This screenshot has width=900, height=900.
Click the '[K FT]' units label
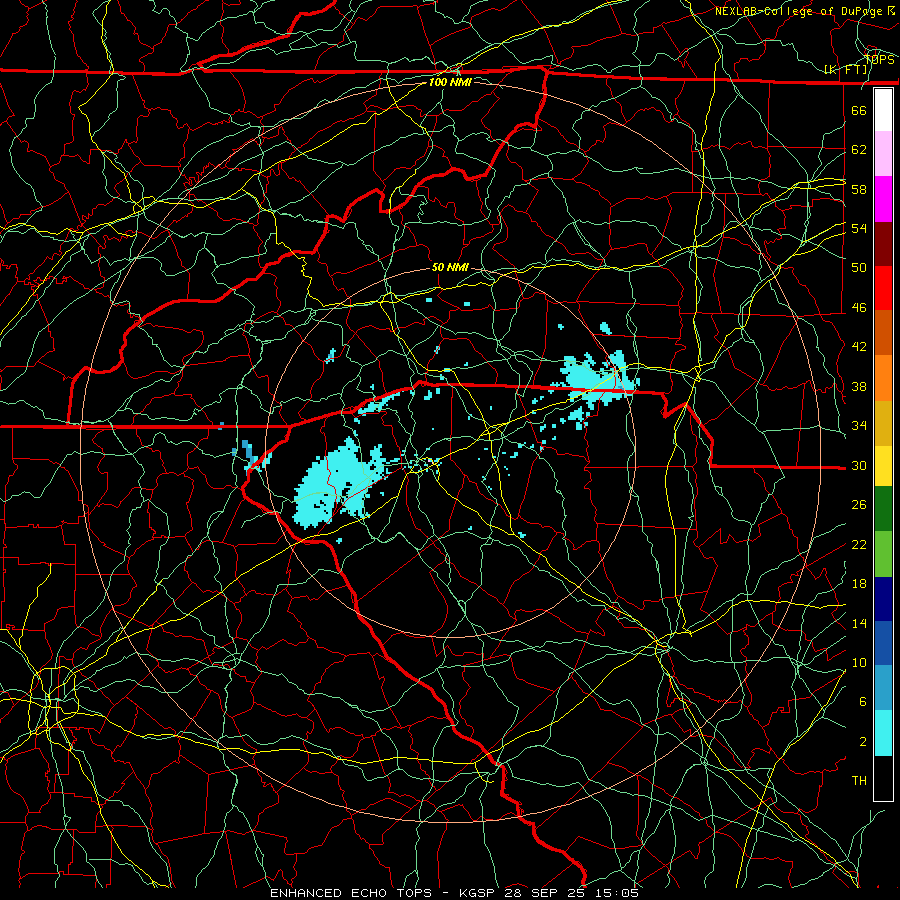click(x=845, y=69)
